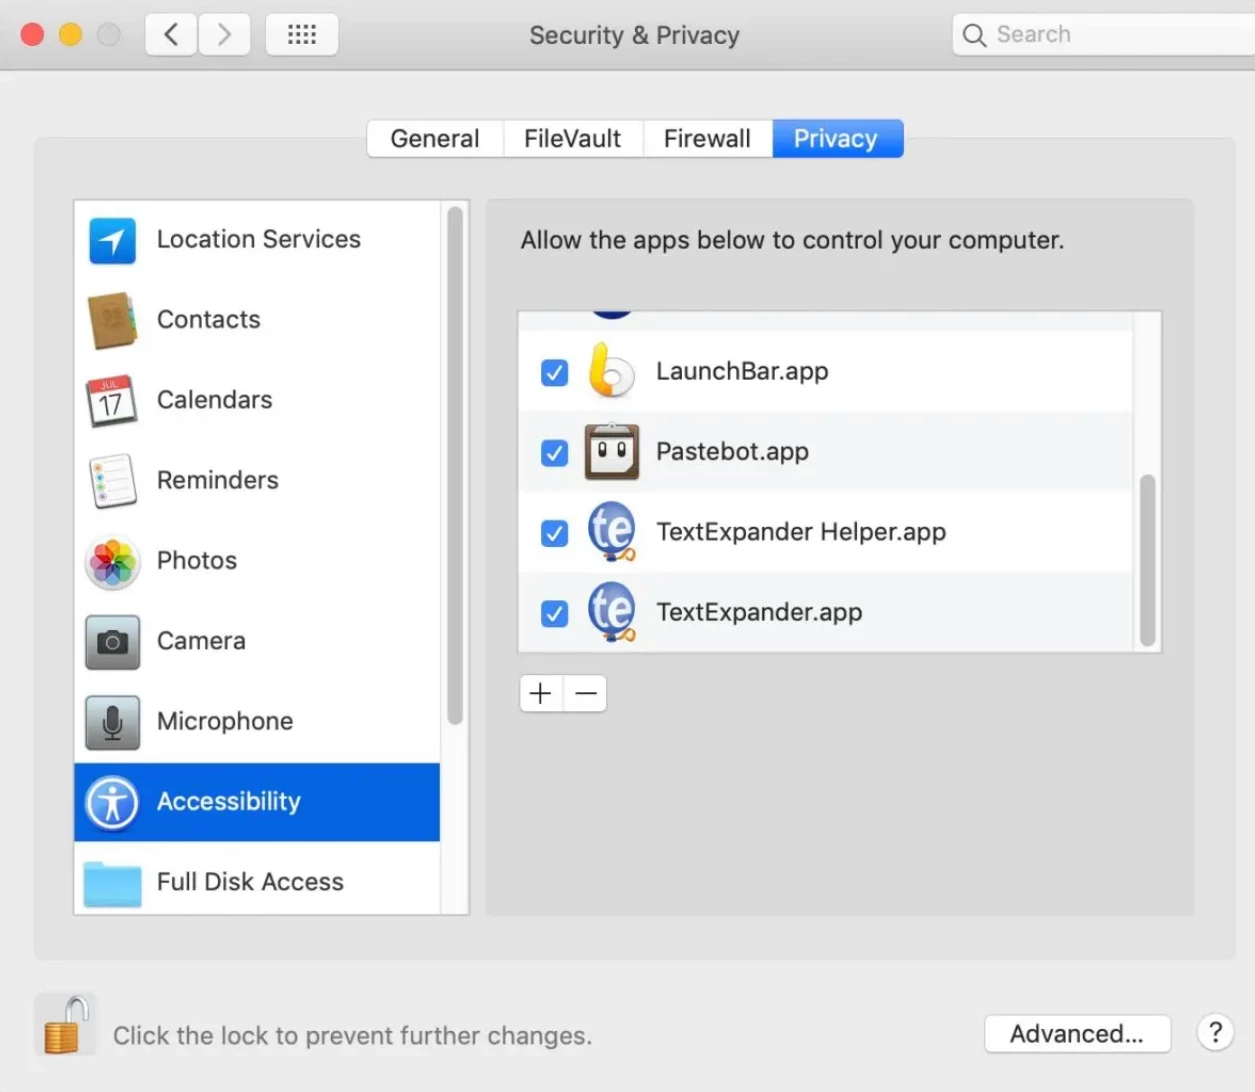Click the Location Services arrow icon
Viewport: 1255px width, 1092px height.
point(112,240)
